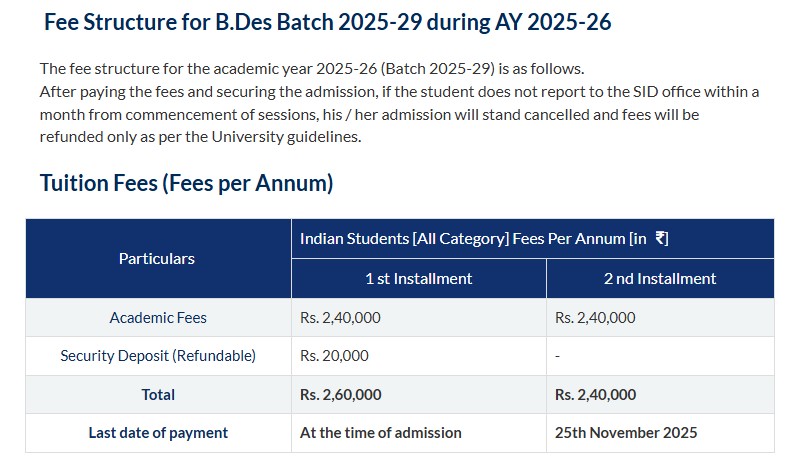Click the second installment total Rs. 2,40,000
This screenshot has height=466, width=789.
pos(595,394)
